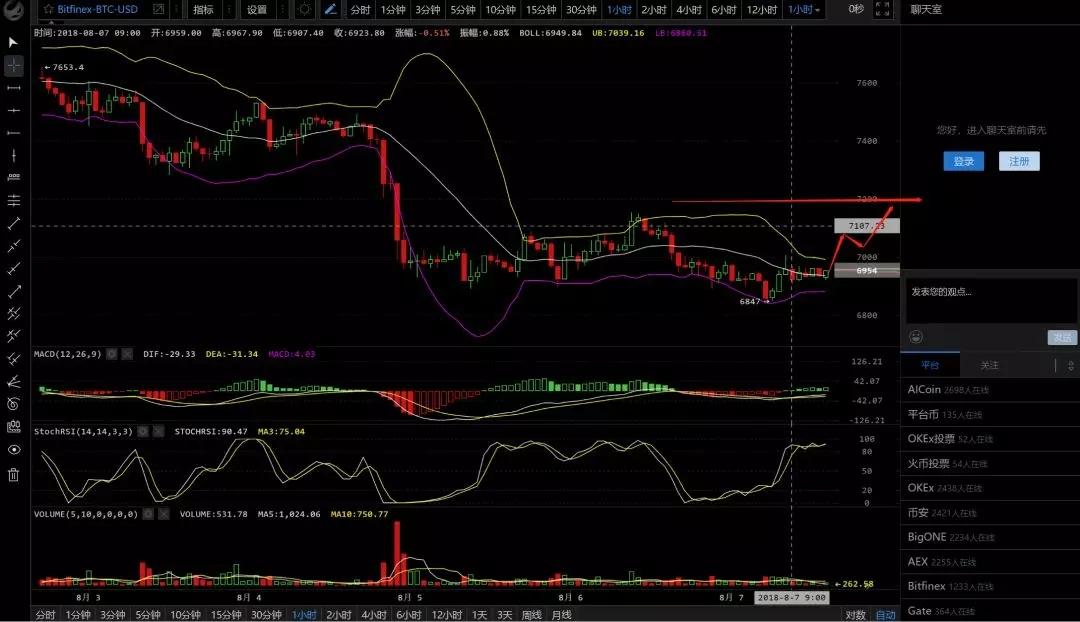This screenshot has height=622, width=1080.
Task: Open the Gate chat room
Action: [x=990, y=611]
